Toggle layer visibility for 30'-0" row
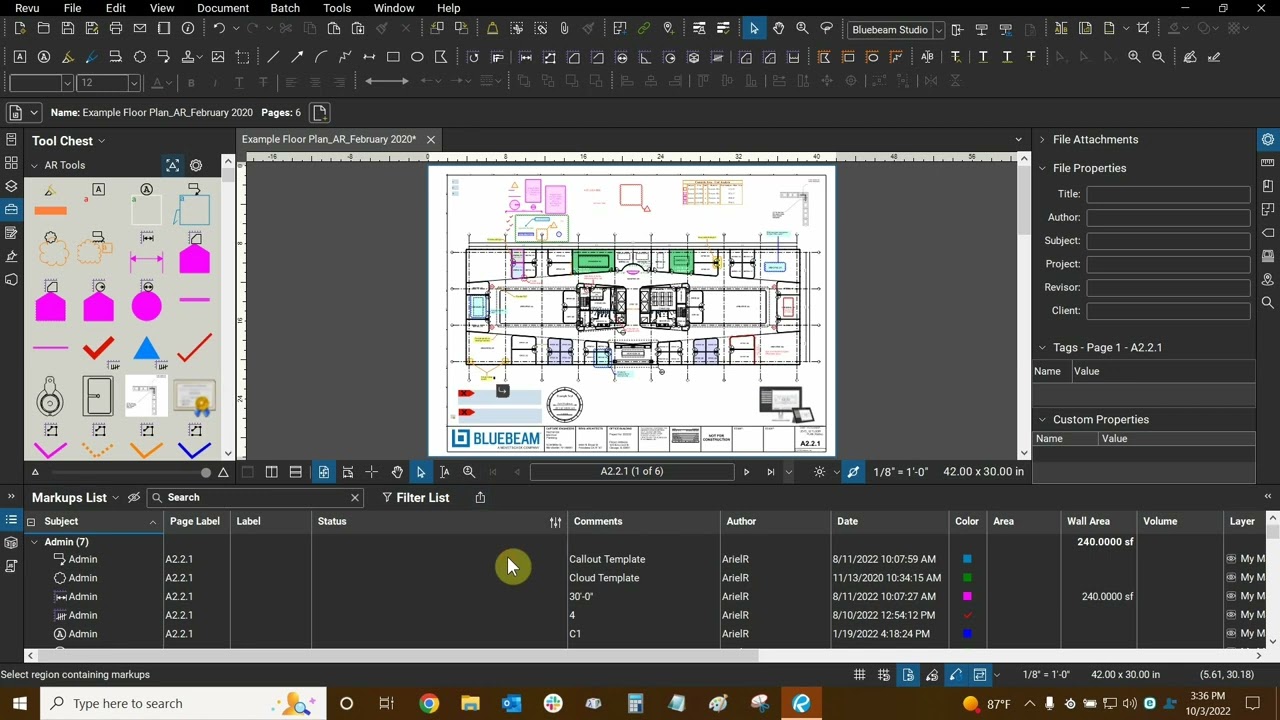This screenshot has width=1280, height=720. tap(1231, 596)
